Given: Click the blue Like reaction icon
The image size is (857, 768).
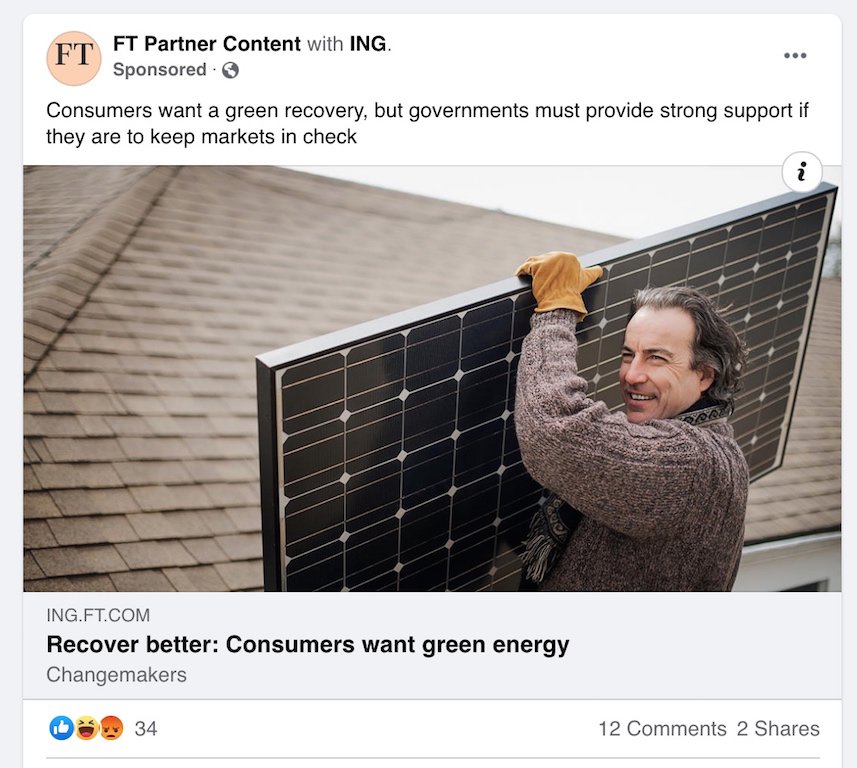Looking at the screenshot, I should (x=62, y=728).
